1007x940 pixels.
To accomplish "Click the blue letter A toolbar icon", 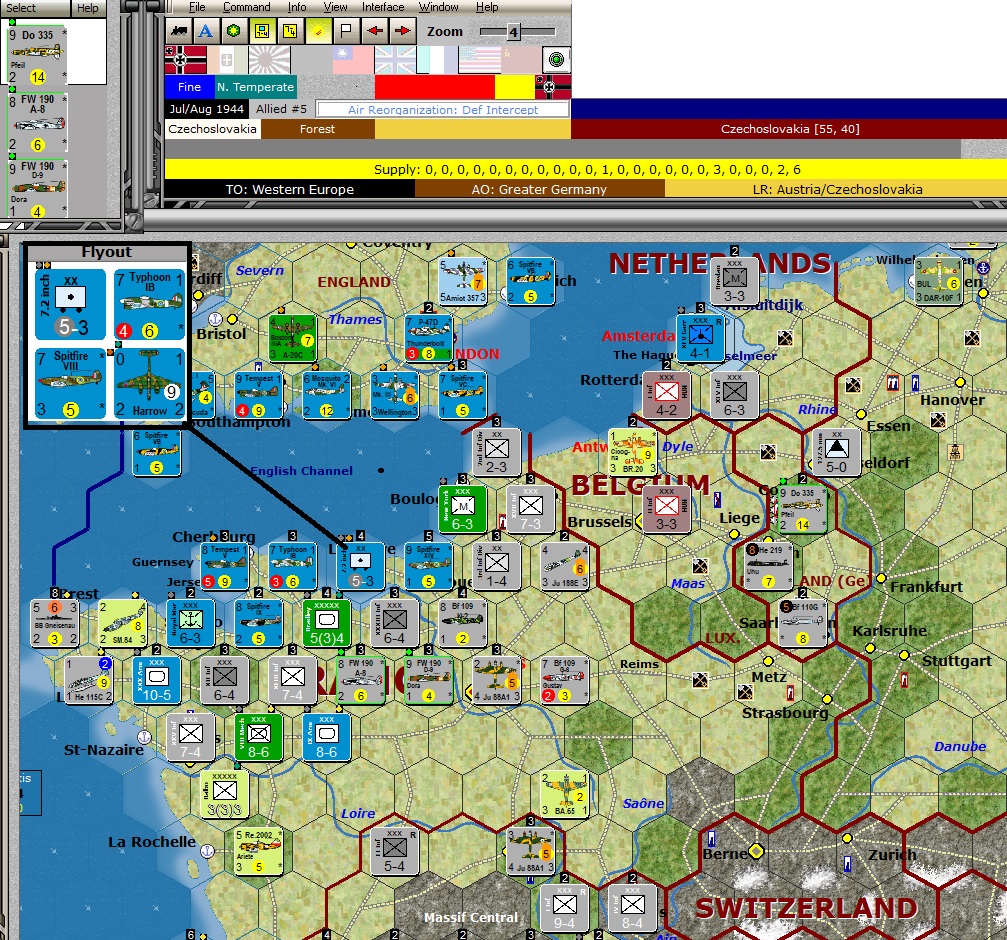I will coord(206,31).
